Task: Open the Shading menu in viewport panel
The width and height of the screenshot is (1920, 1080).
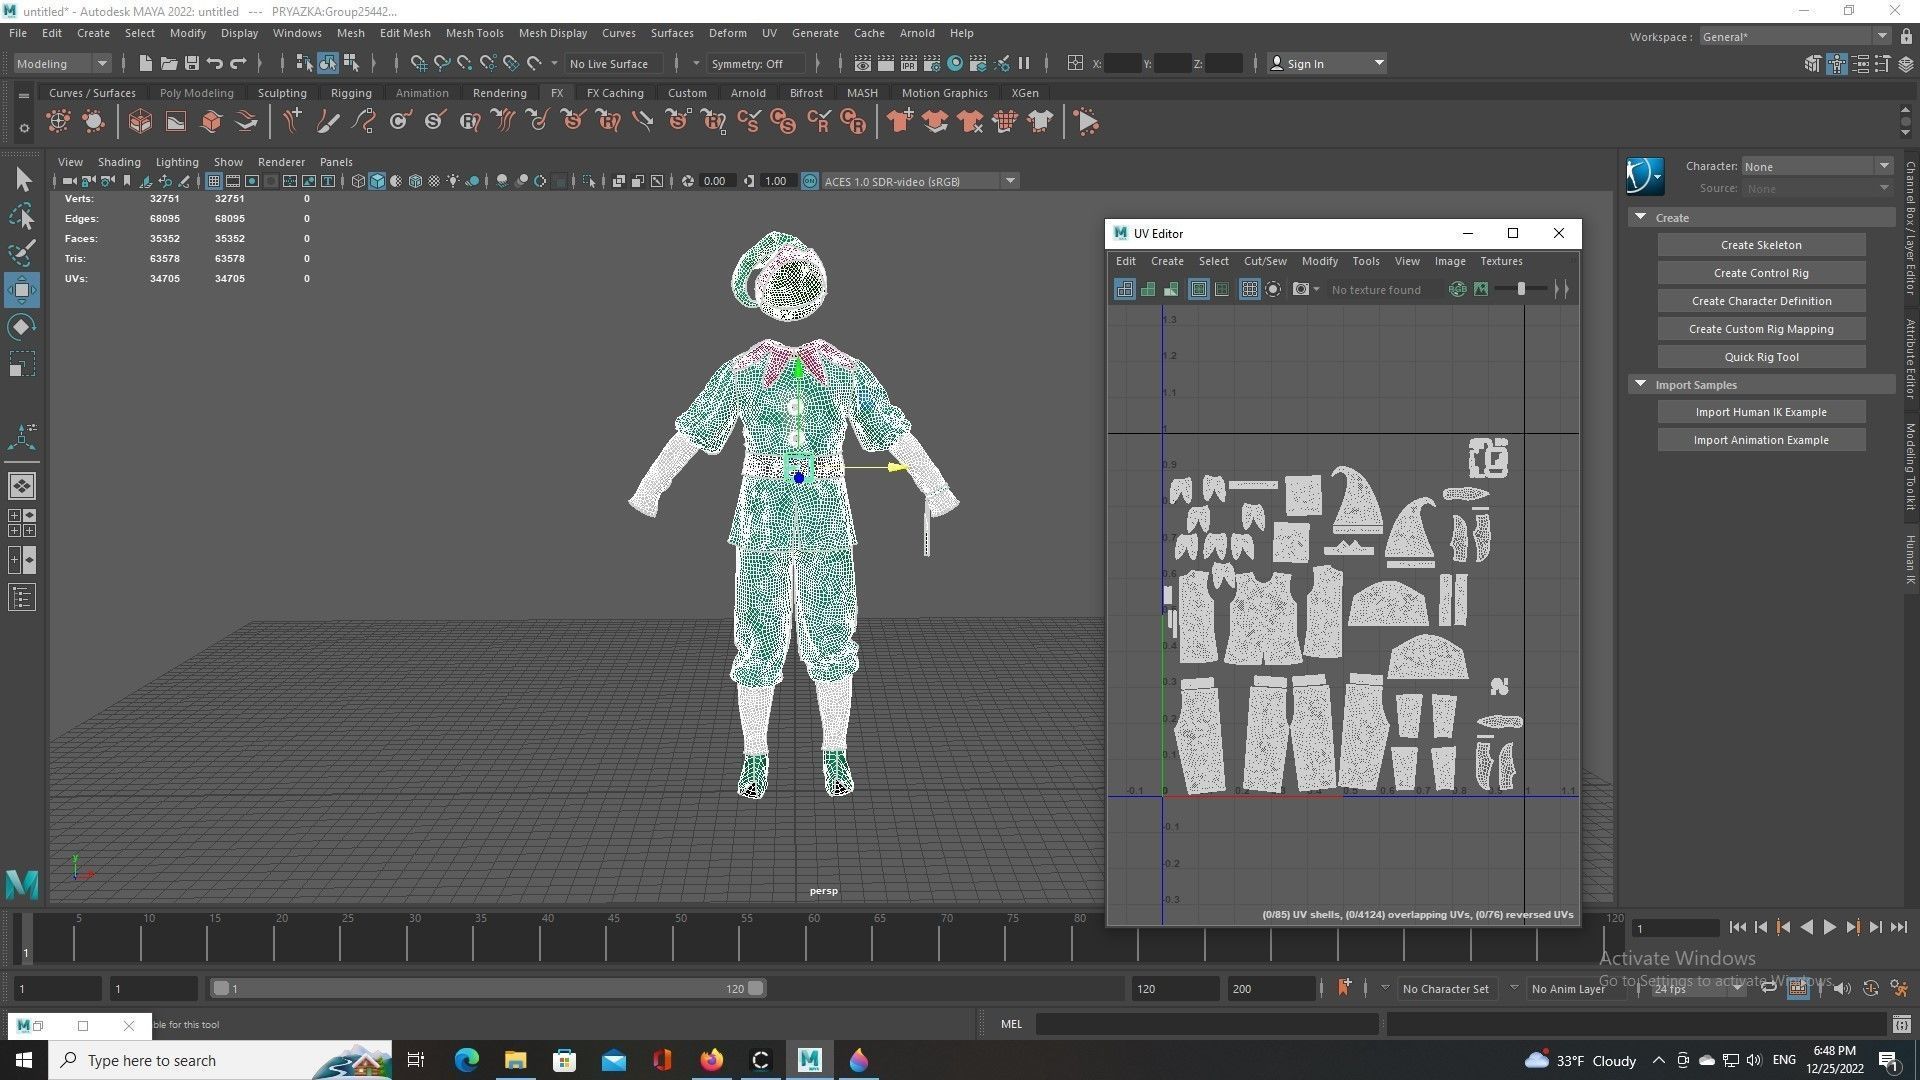Action: tap(119, 162)
